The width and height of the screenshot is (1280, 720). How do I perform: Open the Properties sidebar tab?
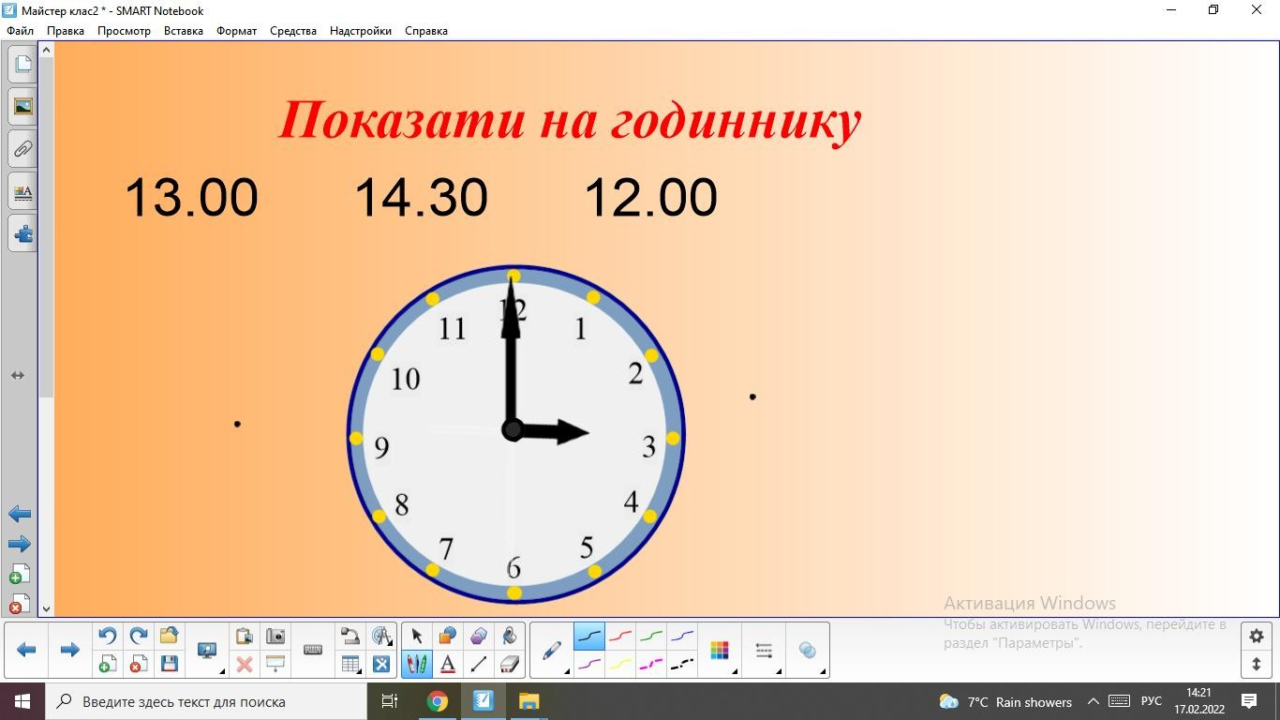pyautogui.click(x=22, y=192)
